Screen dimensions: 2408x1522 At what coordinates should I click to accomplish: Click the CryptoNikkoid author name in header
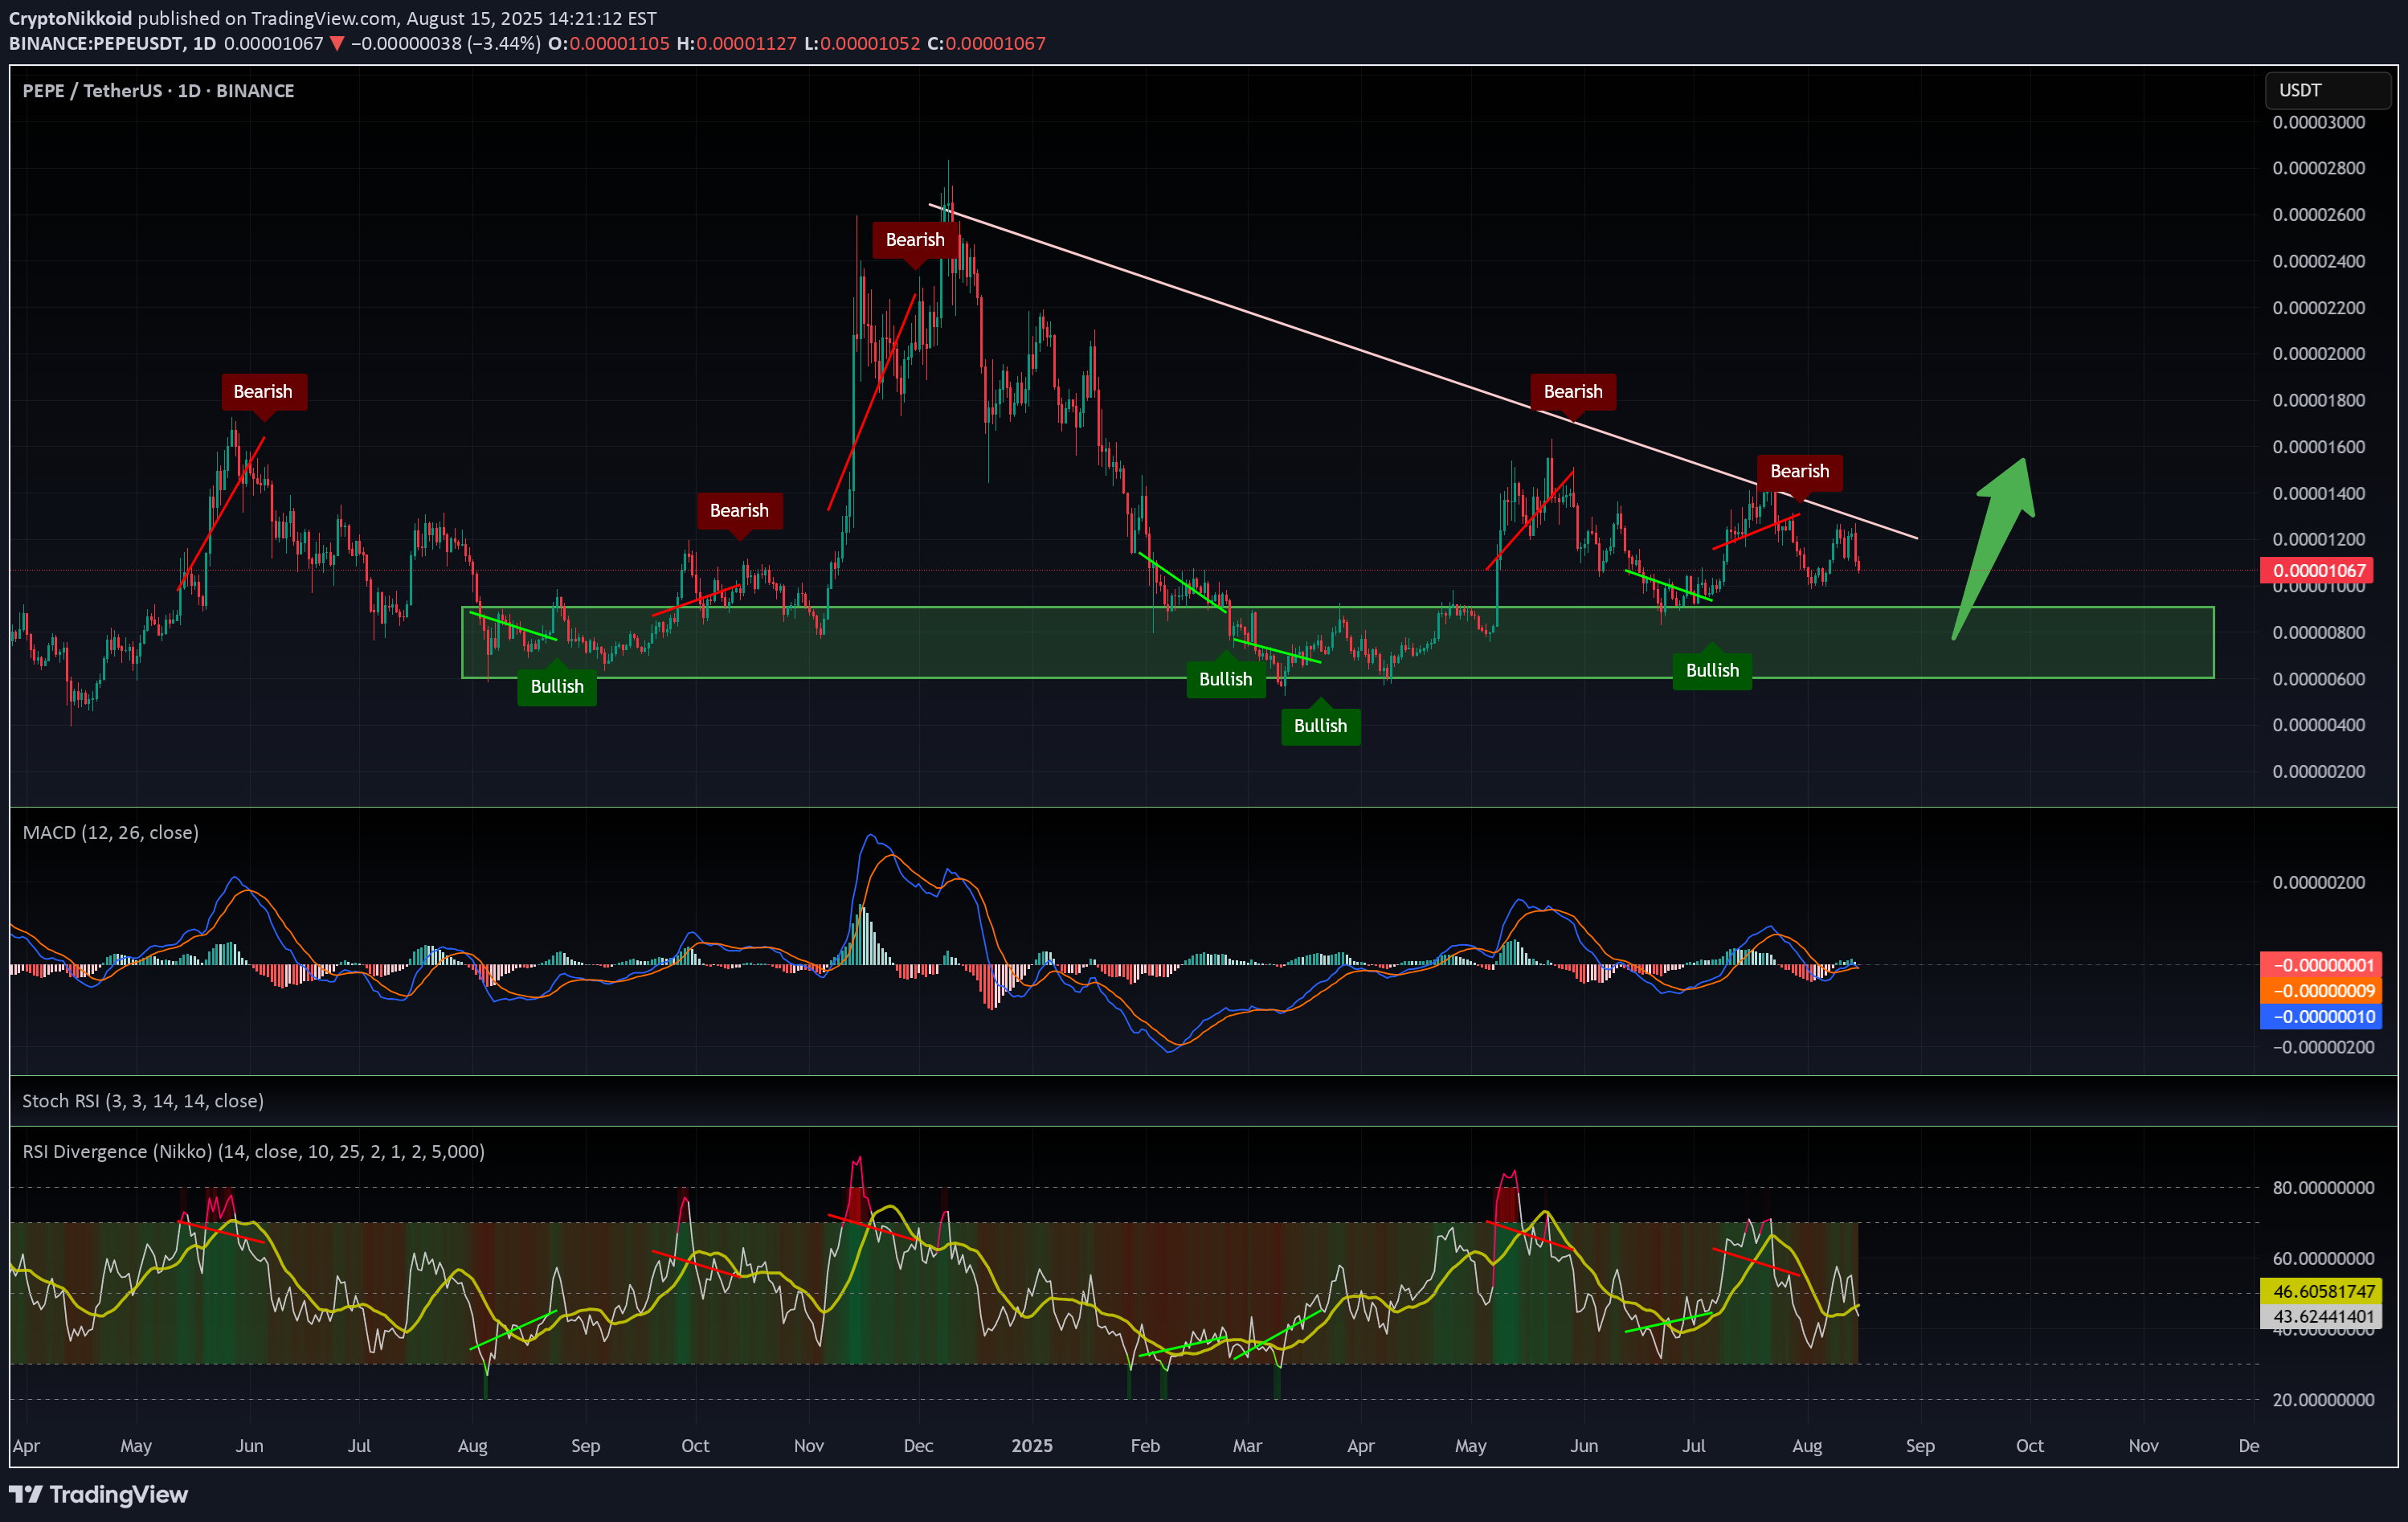point(71,18)
